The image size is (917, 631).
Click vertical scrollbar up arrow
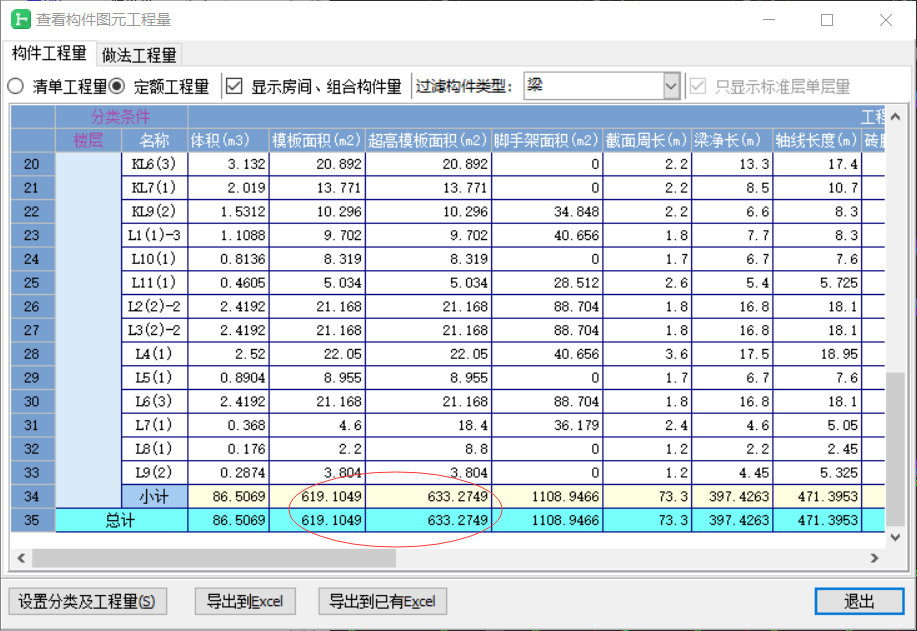coord(895,116)
